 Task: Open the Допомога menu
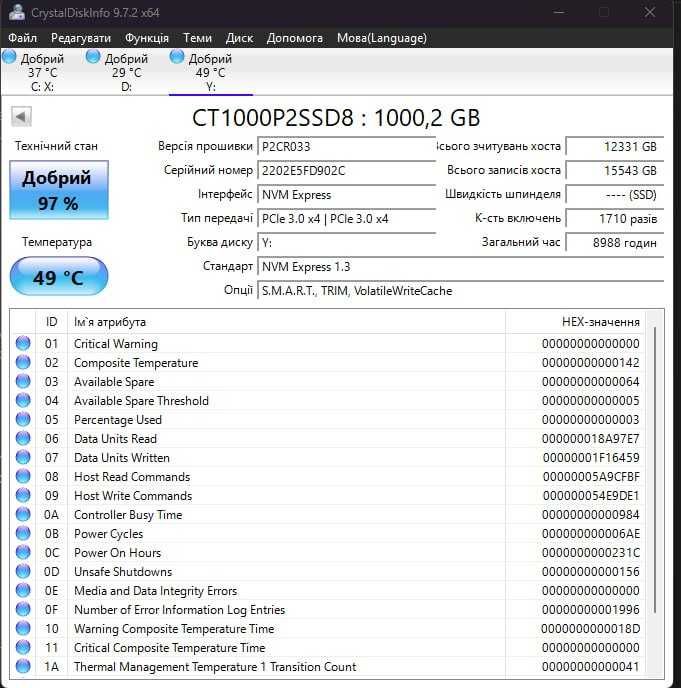294,38
